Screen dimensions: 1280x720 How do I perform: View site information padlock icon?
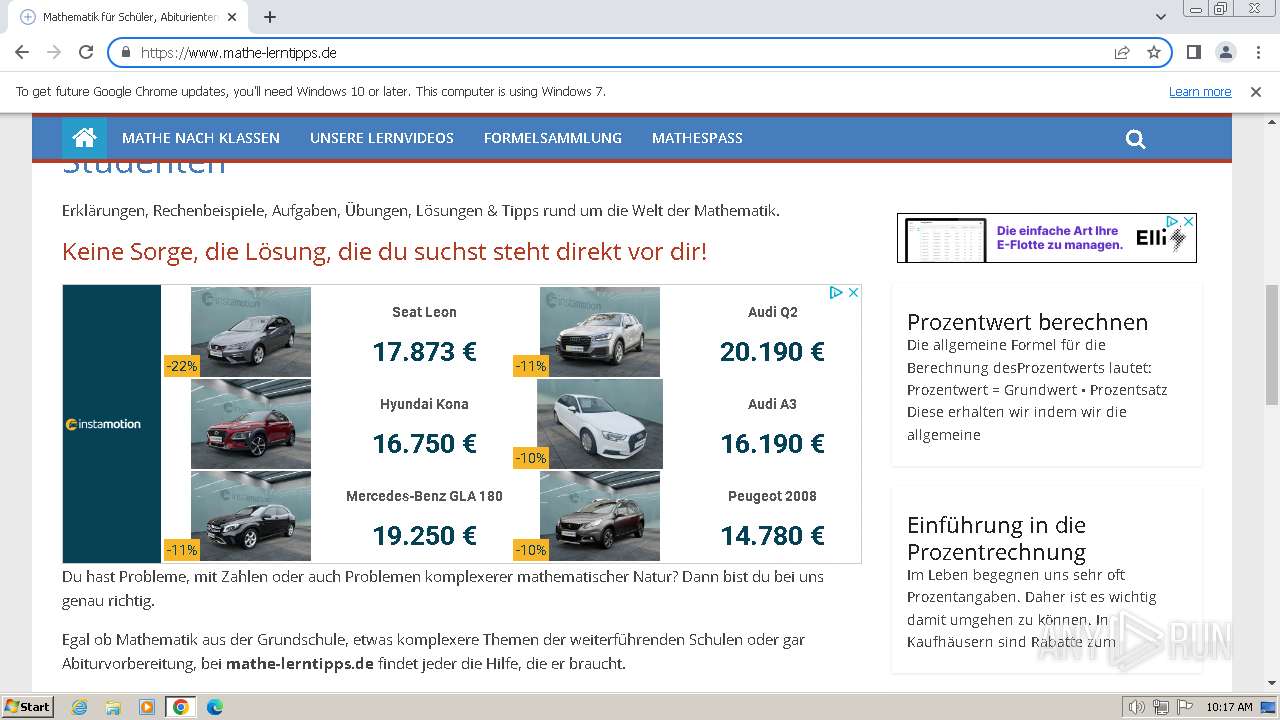(x=126, y=52)
